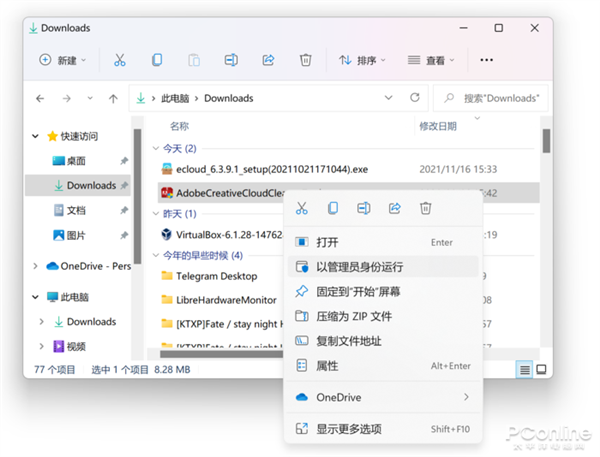This screenshot has width=600, height=457.
Task: Click the 名称 column header
Action: (179, 126)
